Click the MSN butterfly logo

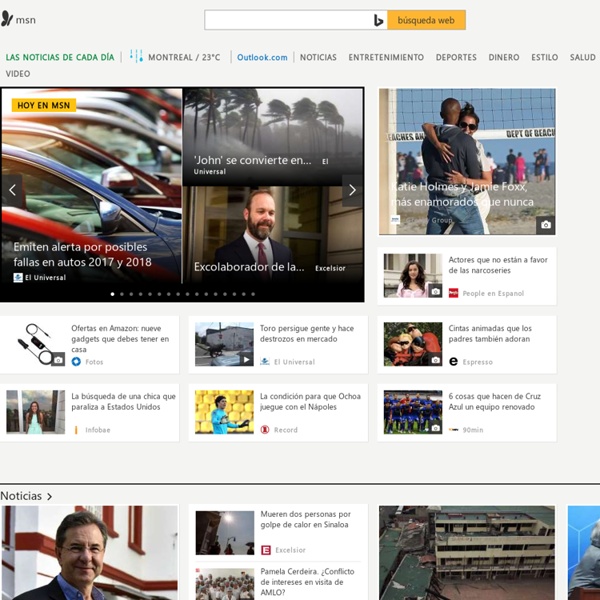(8, 19)
